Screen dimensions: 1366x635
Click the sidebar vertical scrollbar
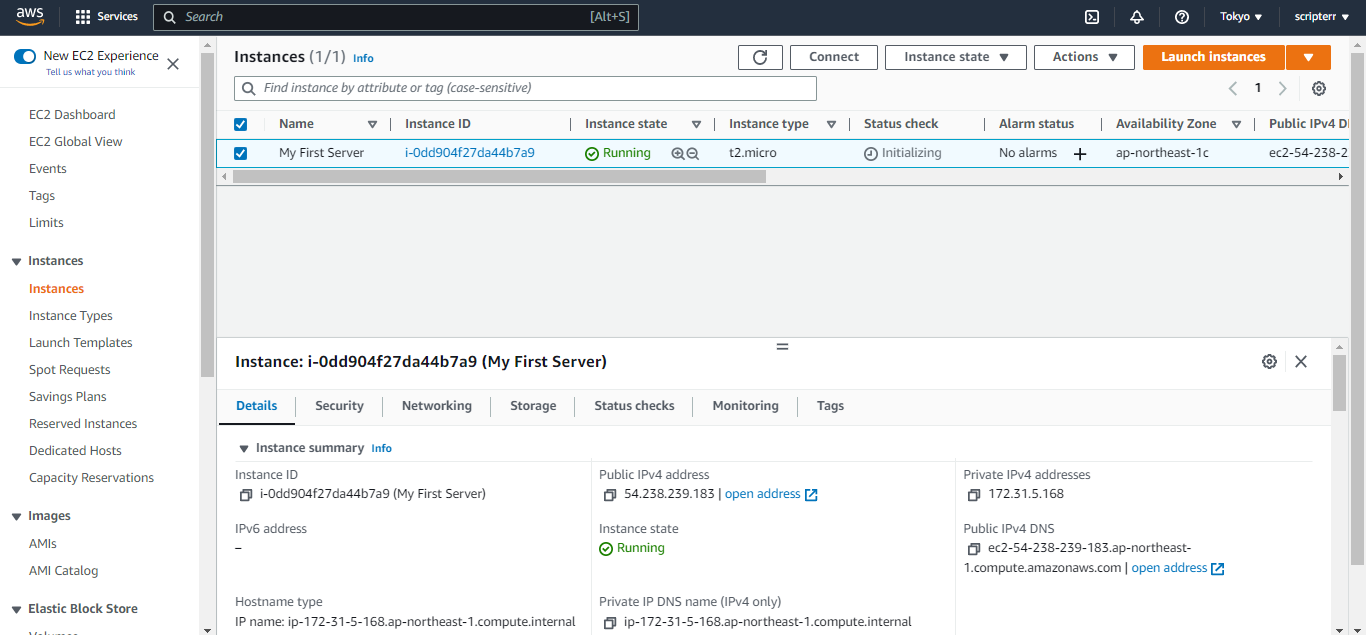(x=207, y=215)
